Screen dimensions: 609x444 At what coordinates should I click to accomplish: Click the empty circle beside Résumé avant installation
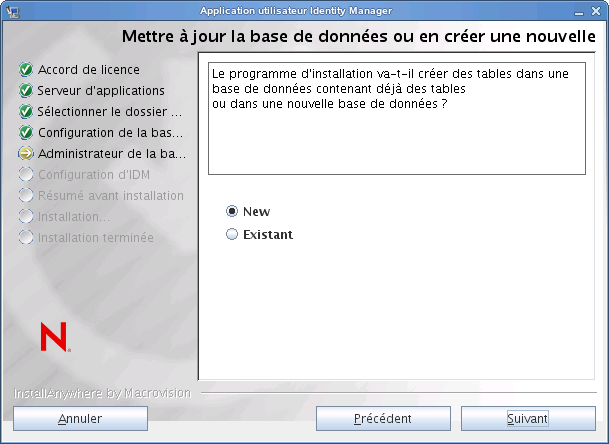click(26, 195)
